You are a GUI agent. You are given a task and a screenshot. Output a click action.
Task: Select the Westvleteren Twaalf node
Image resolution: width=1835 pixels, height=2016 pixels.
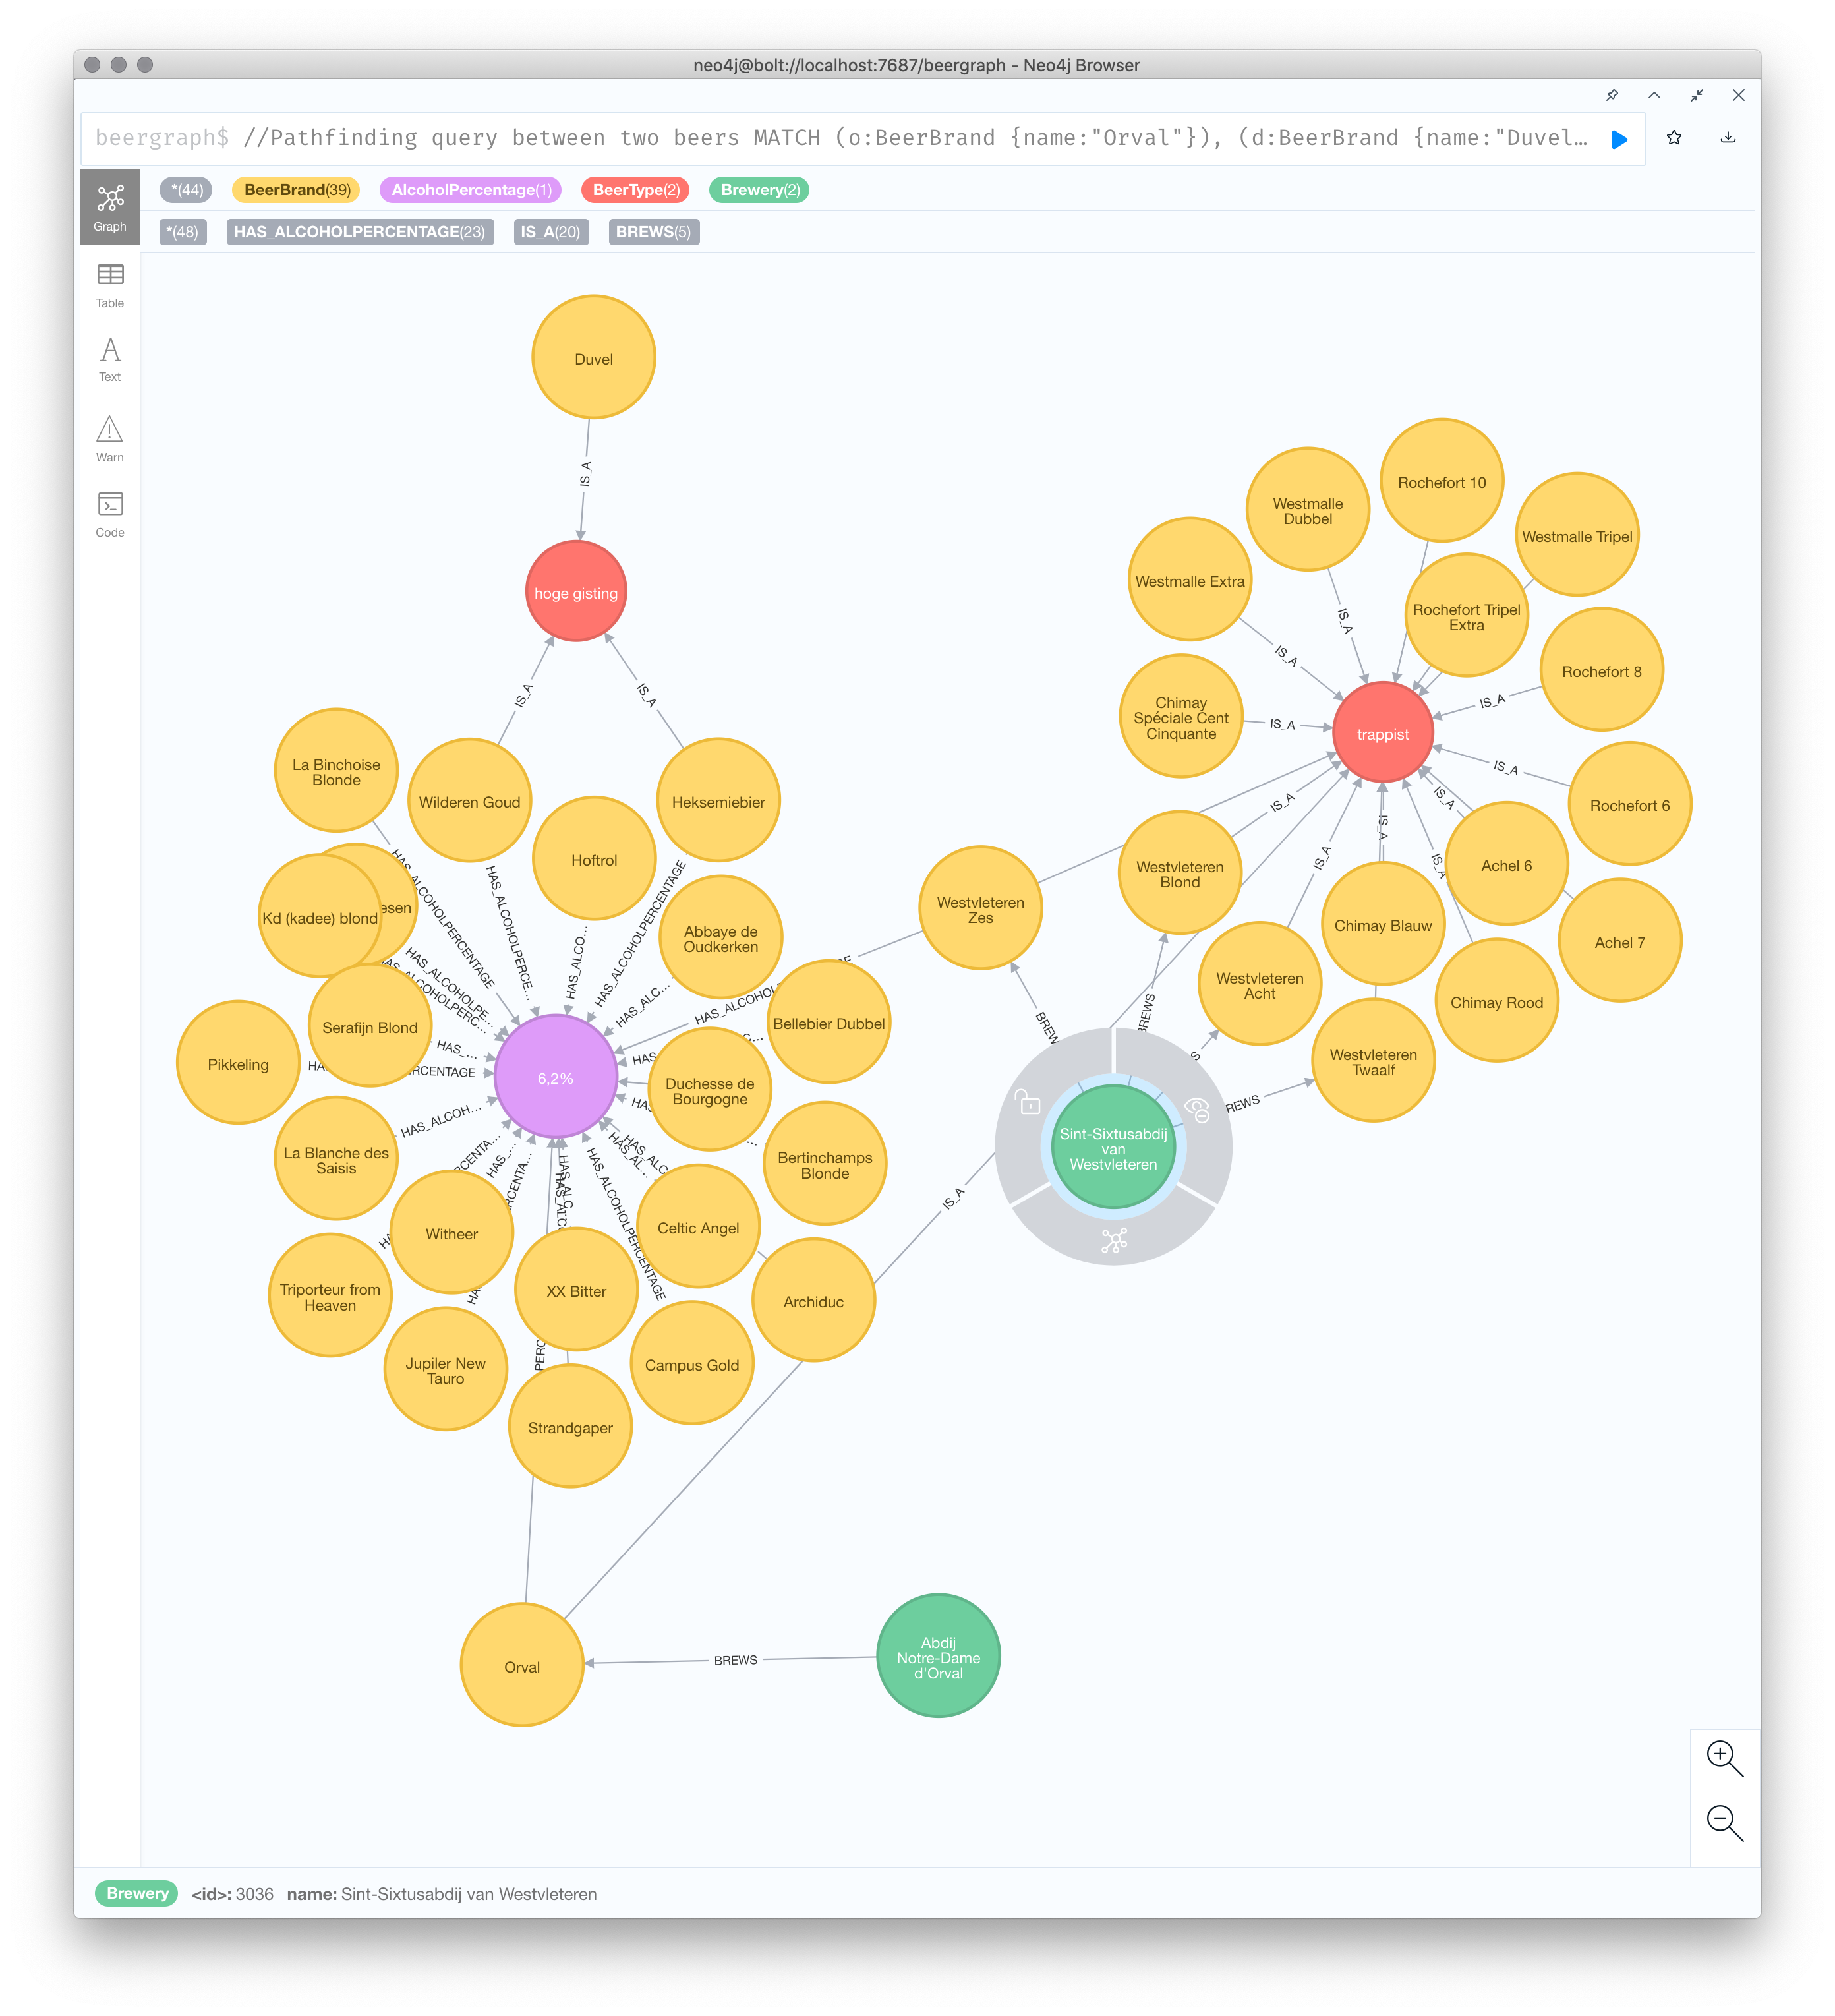pyautogui.click(x=1373, y=1061)
